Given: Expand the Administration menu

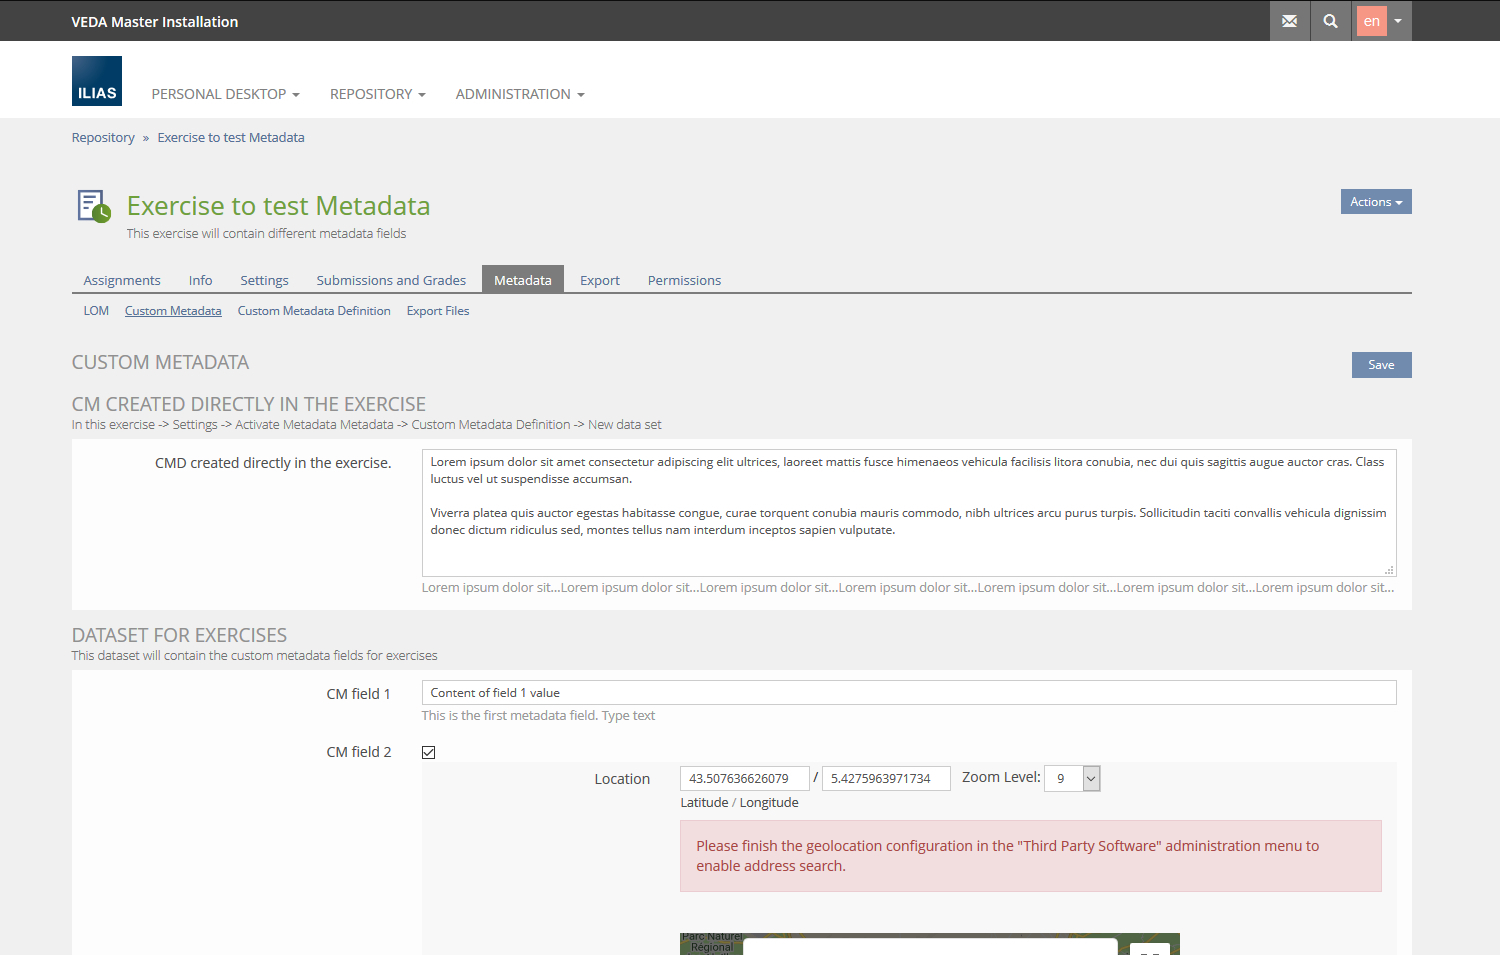Looking at the screenshot, I should [x=520, y=94].
